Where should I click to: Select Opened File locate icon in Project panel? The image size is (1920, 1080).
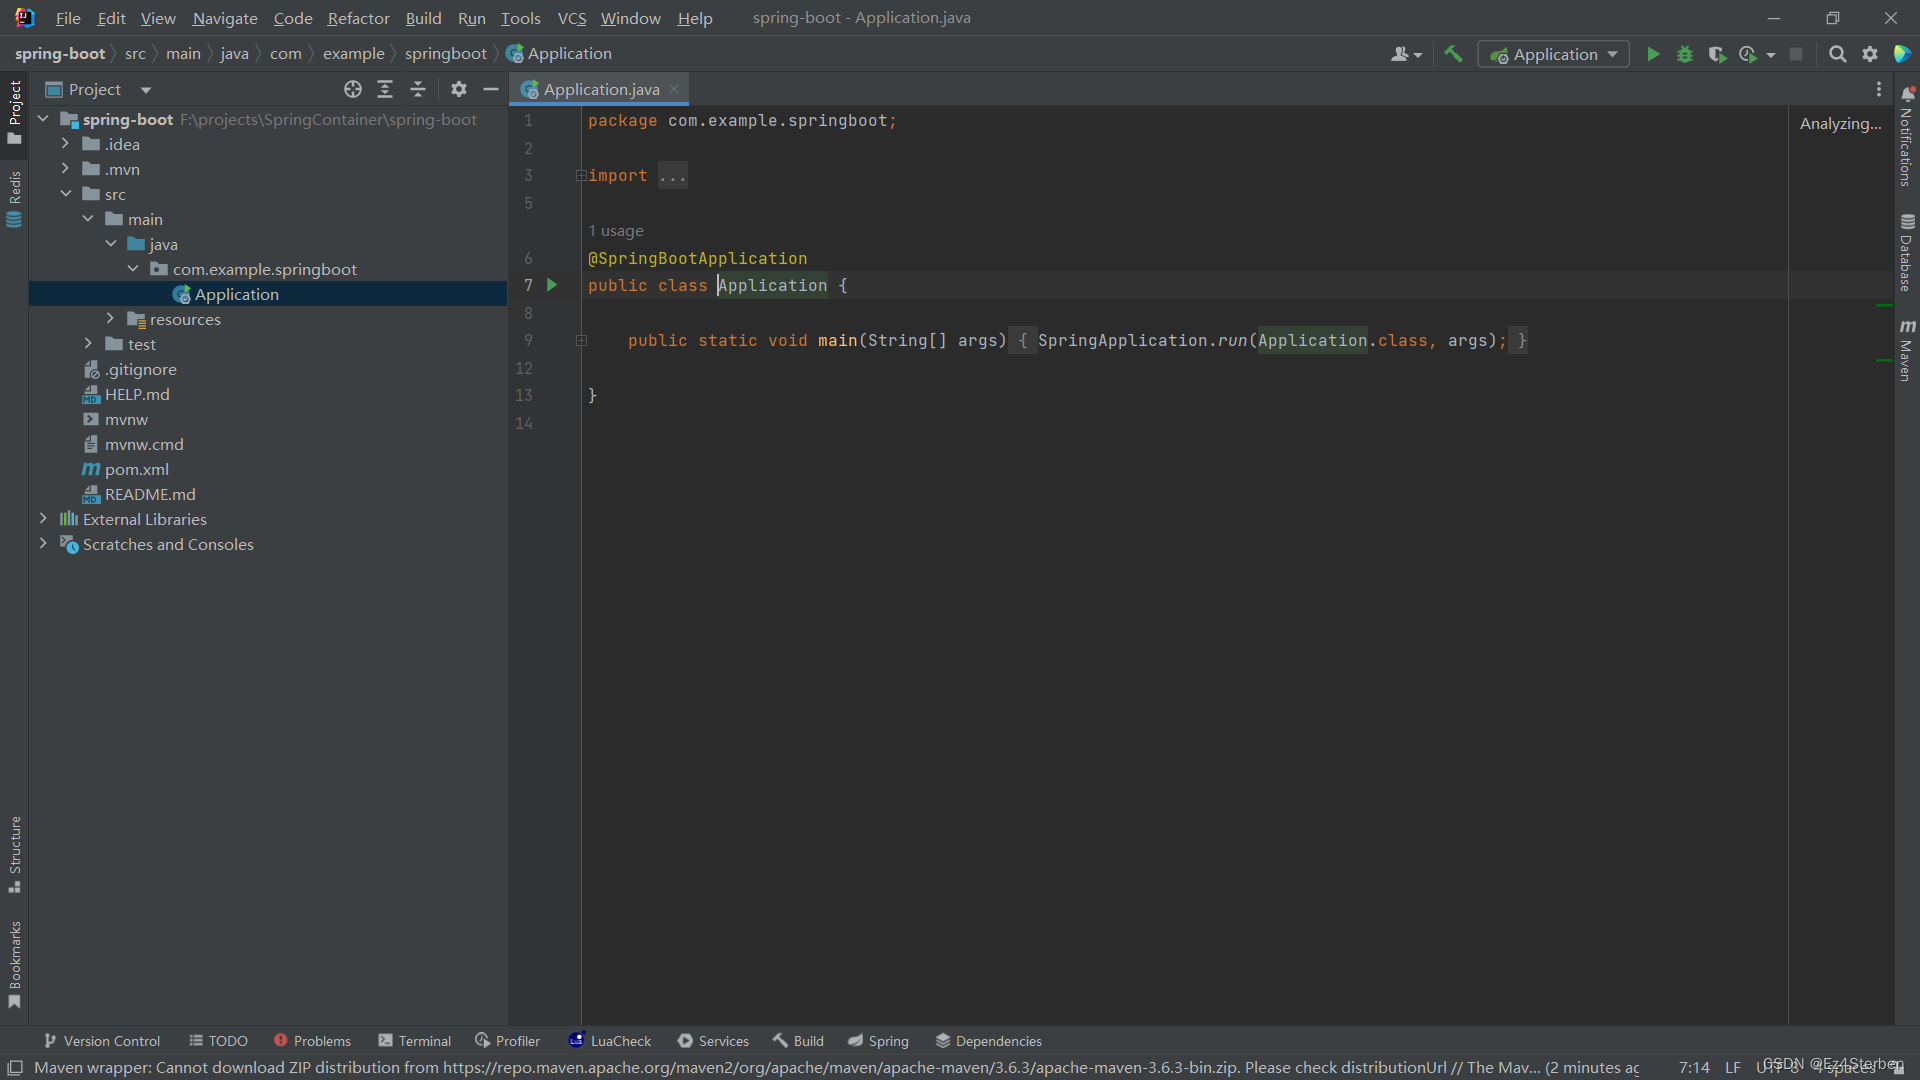click(353, 89)
